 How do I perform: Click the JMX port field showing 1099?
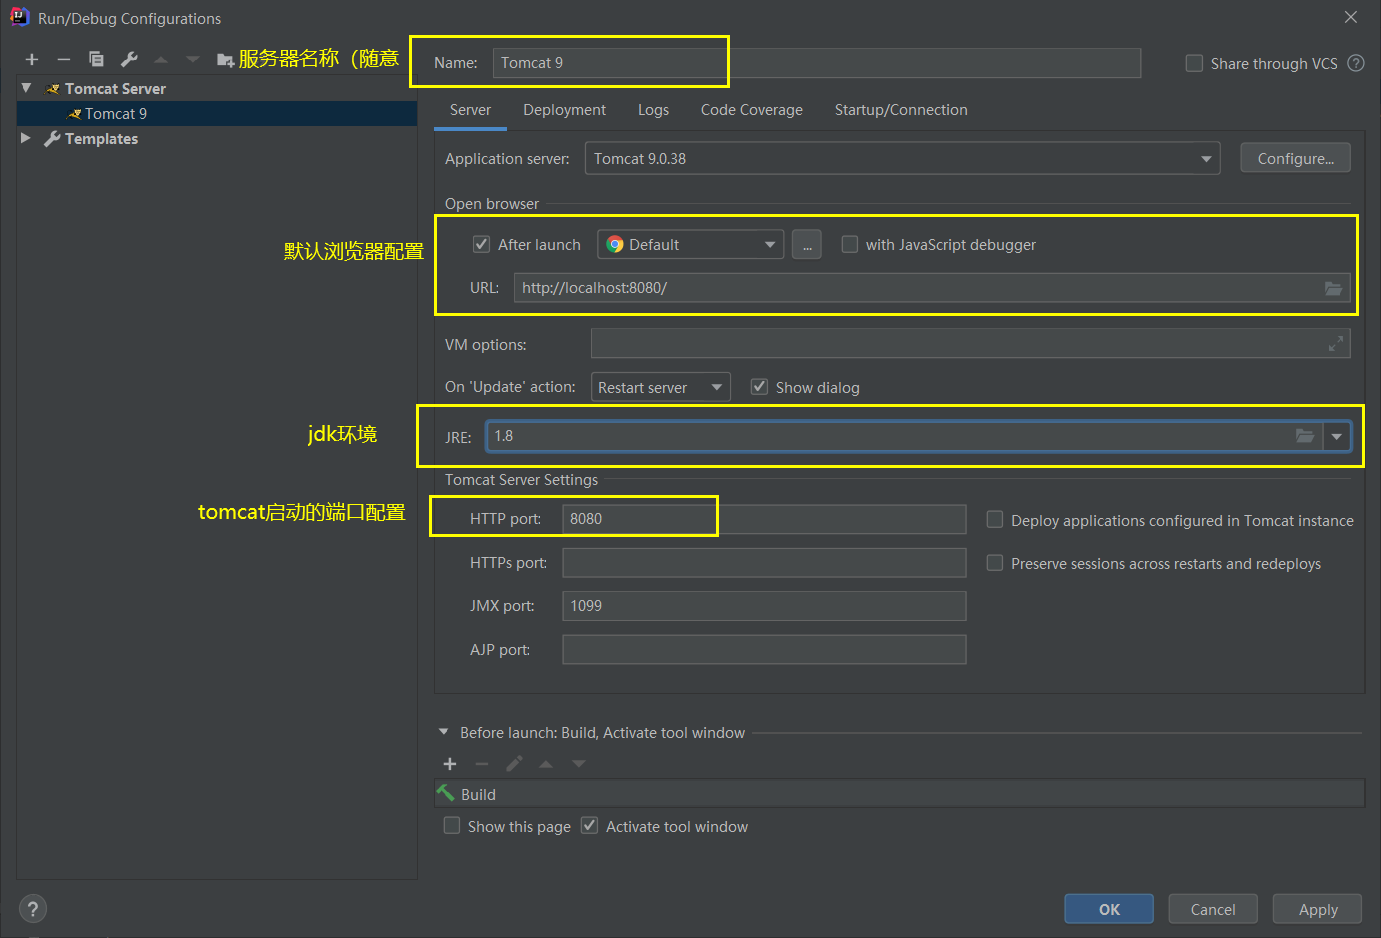tap(764, 606)
